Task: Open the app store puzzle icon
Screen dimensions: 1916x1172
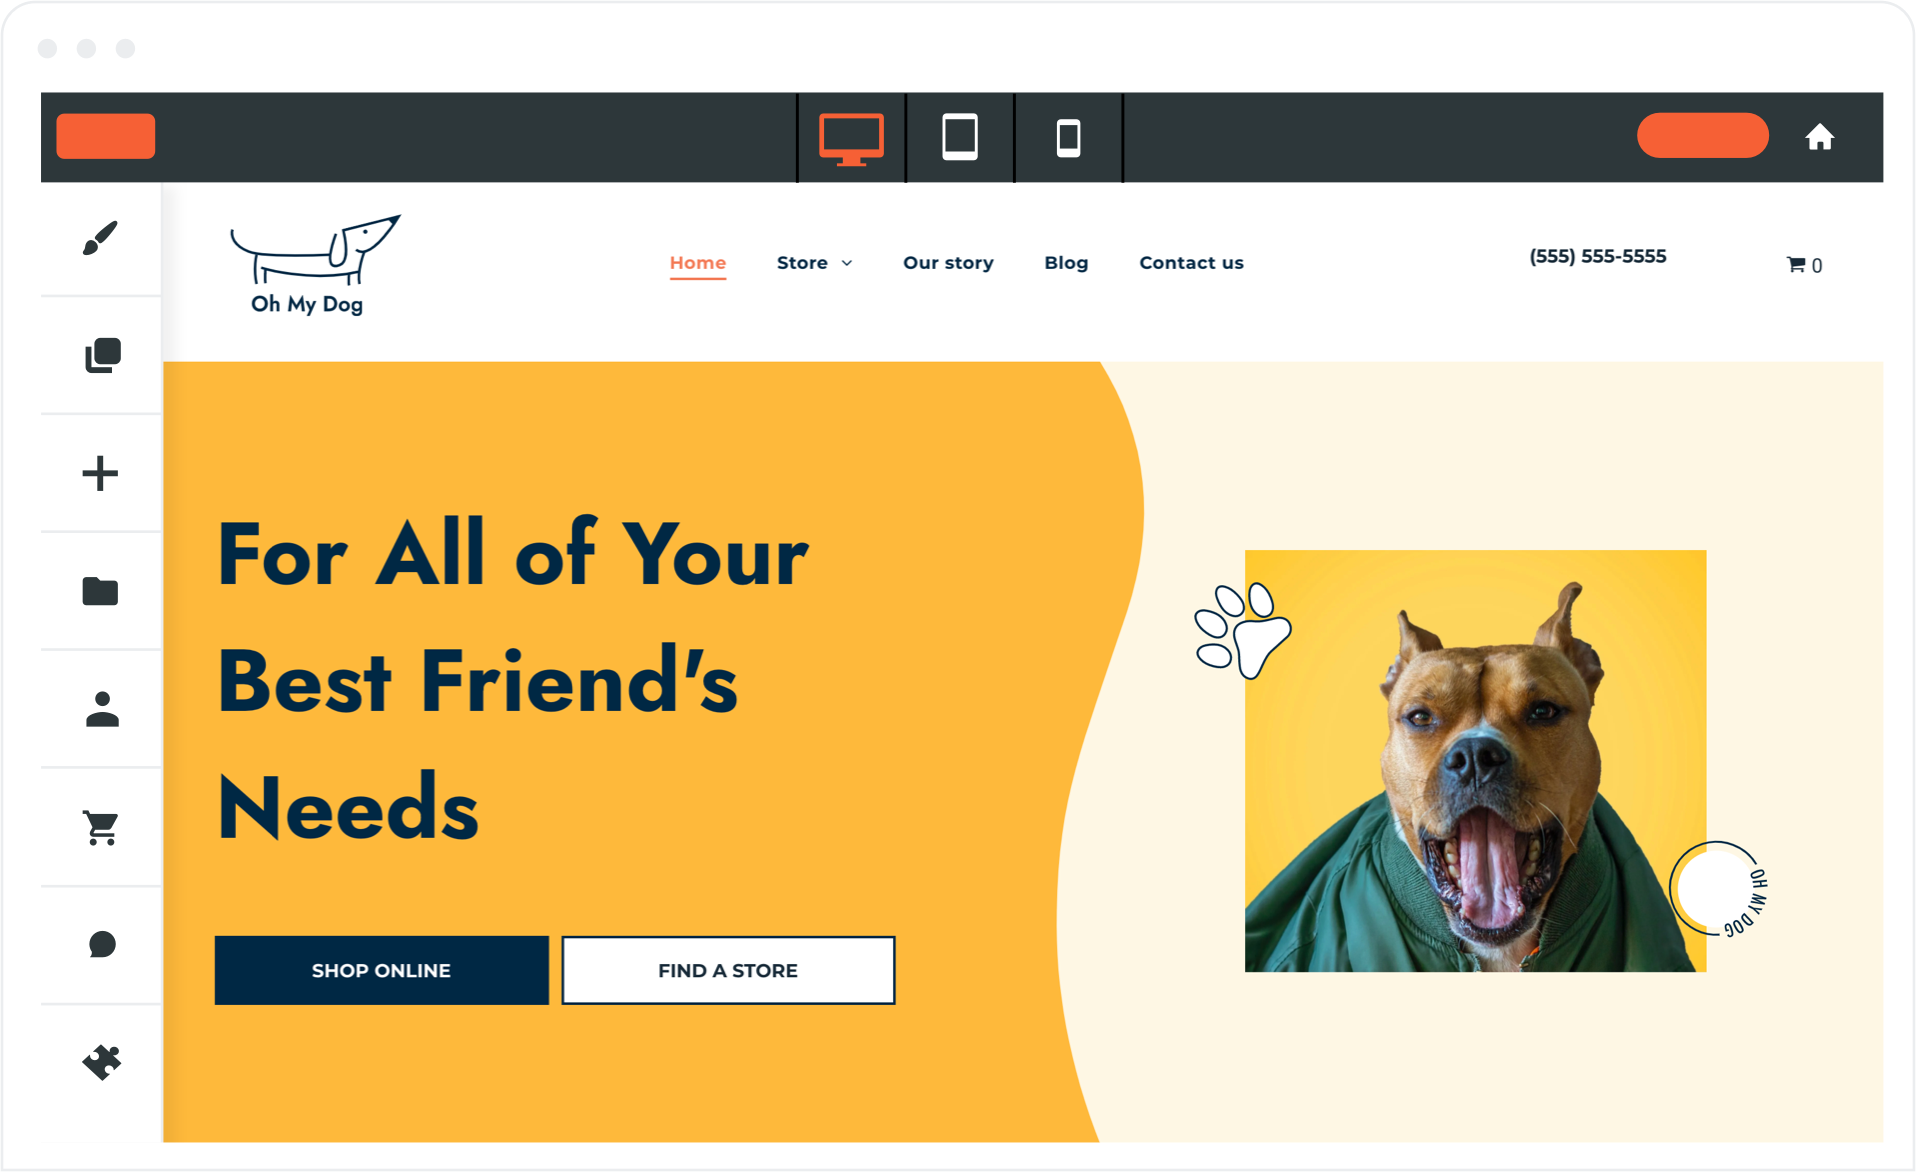Action: pyautogui.click(x=101, y=1062)
